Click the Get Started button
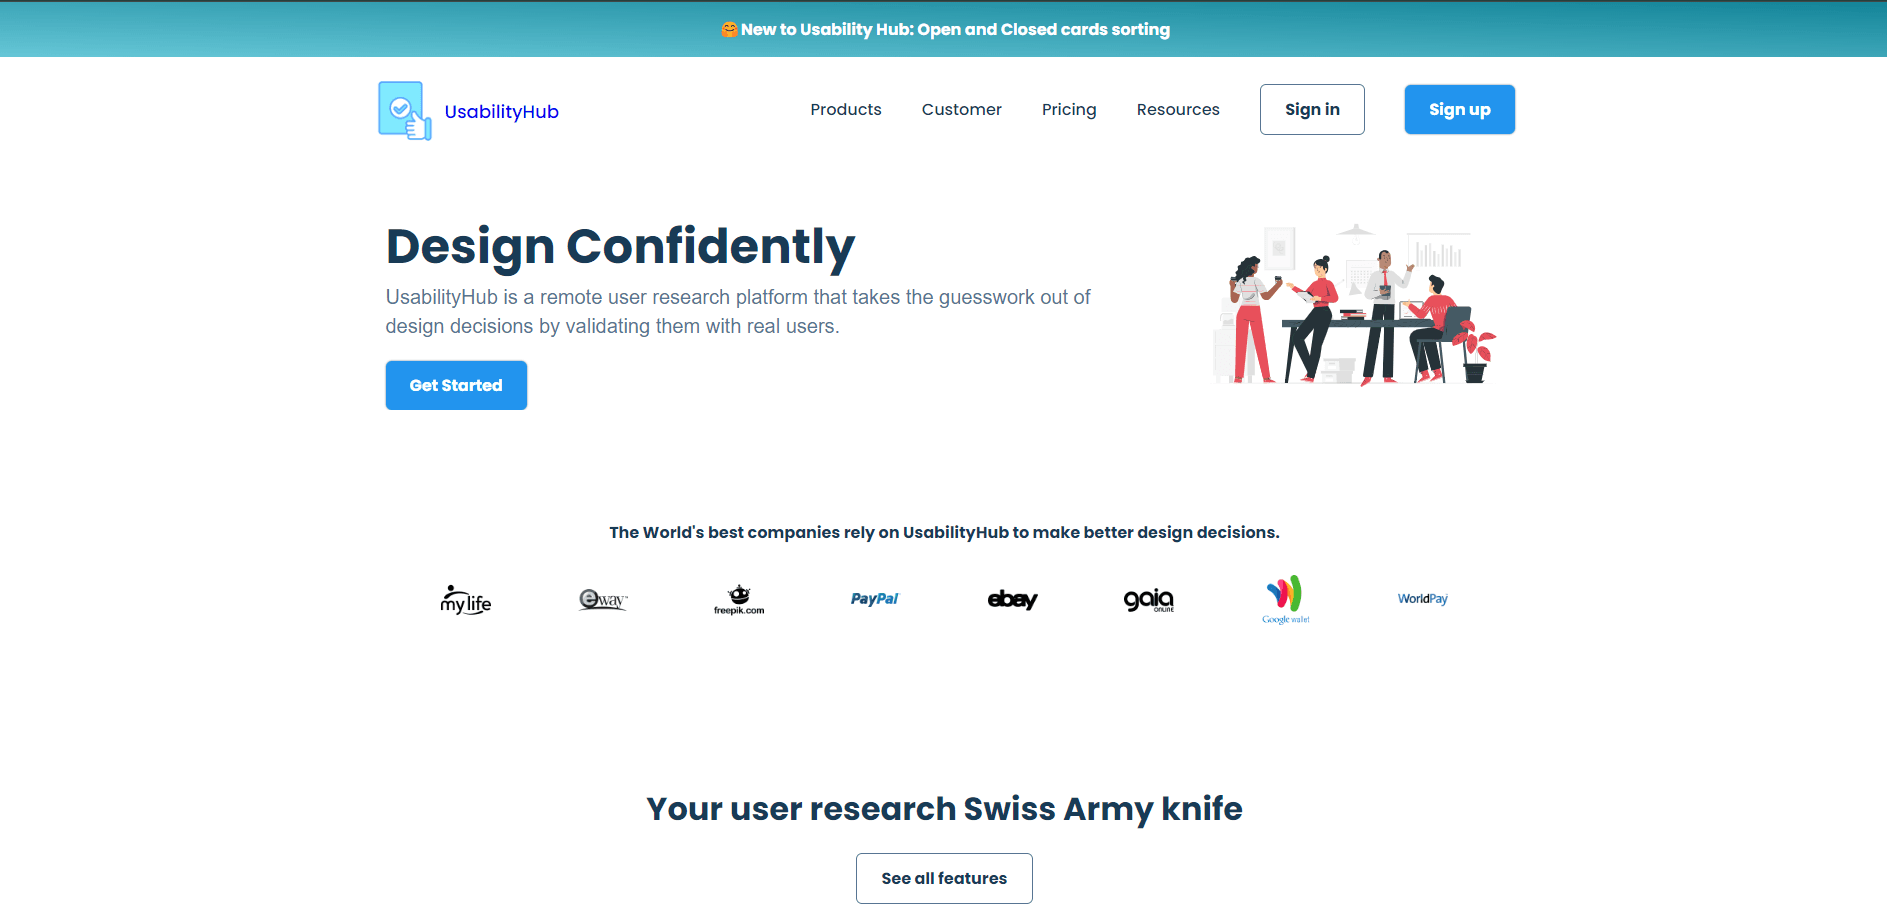 point(456,385)
